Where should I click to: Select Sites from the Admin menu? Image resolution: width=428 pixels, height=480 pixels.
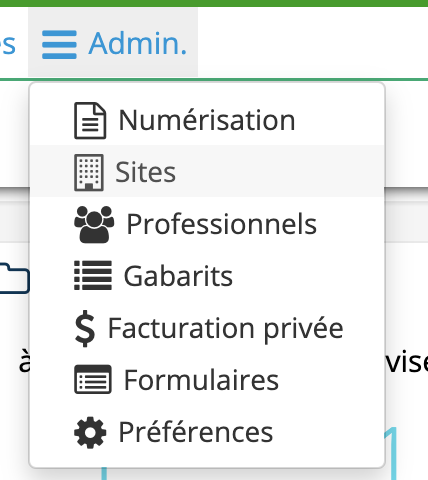tap(207, 171)
